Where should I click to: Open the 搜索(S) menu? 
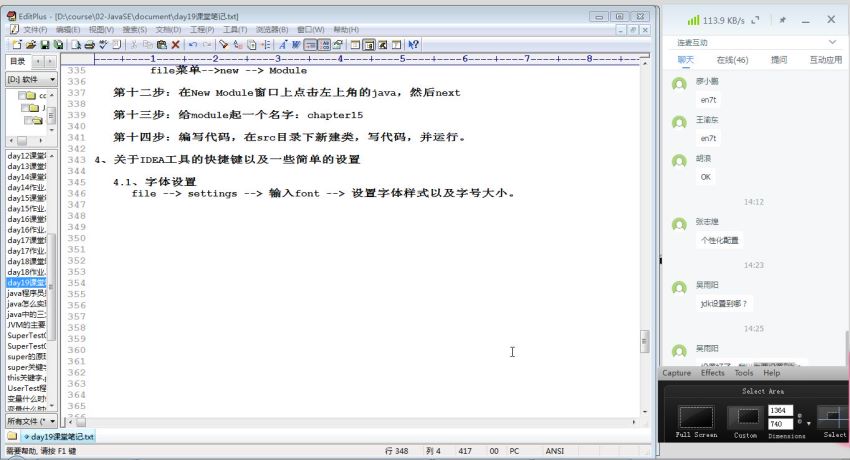click(x=134, y=29)
